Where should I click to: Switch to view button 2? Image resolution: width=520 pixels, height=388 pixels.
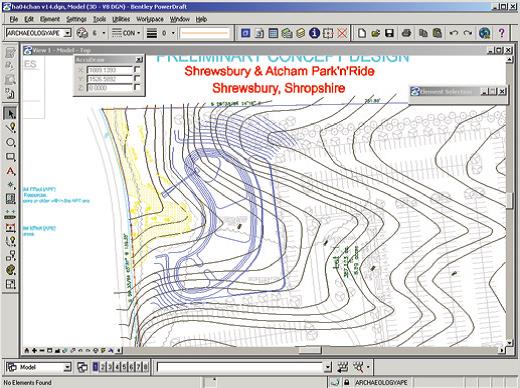103,367
